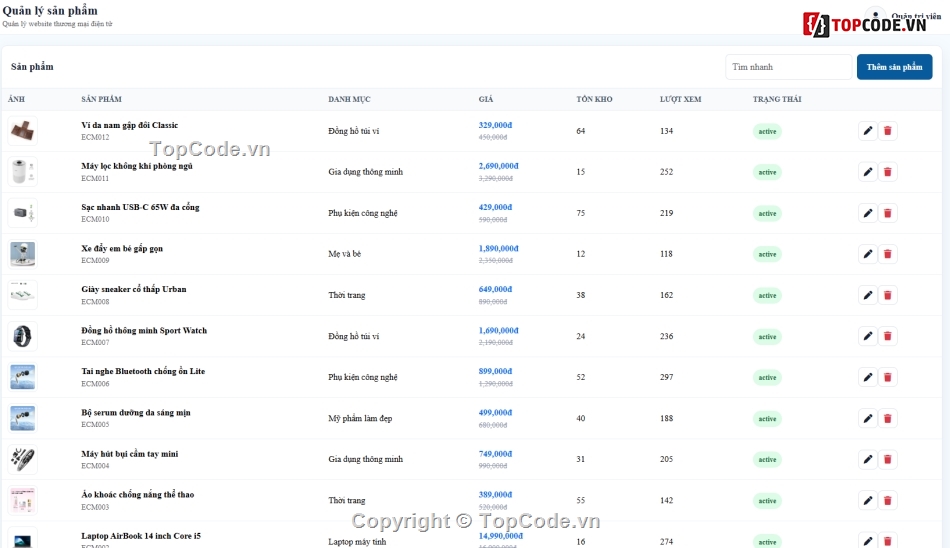Delete Áo khoác chống nắng thể thao

[888, 501]
